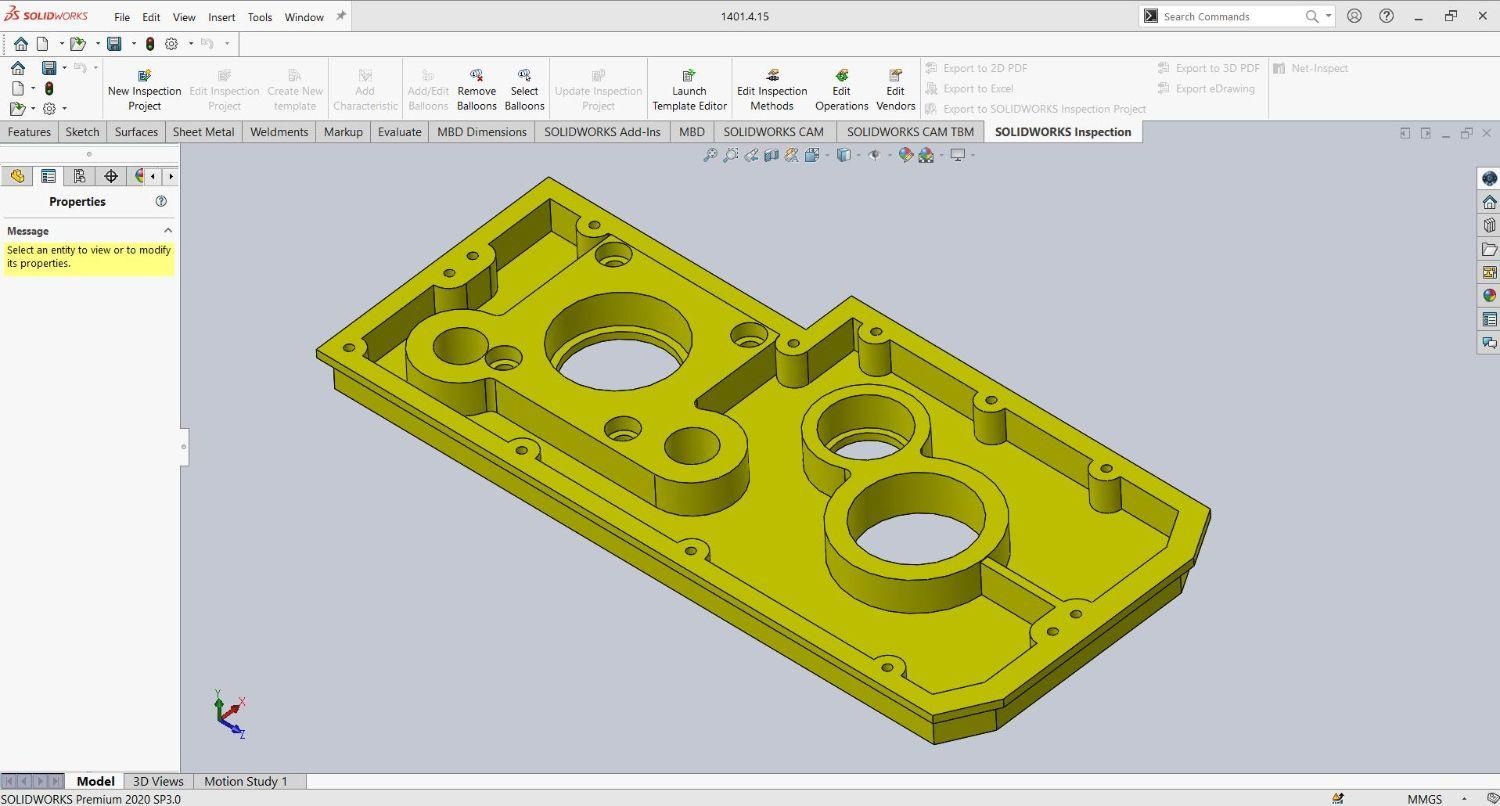
Task: Open the View Palette task pane tab
Action: (x=1489, y=272)
